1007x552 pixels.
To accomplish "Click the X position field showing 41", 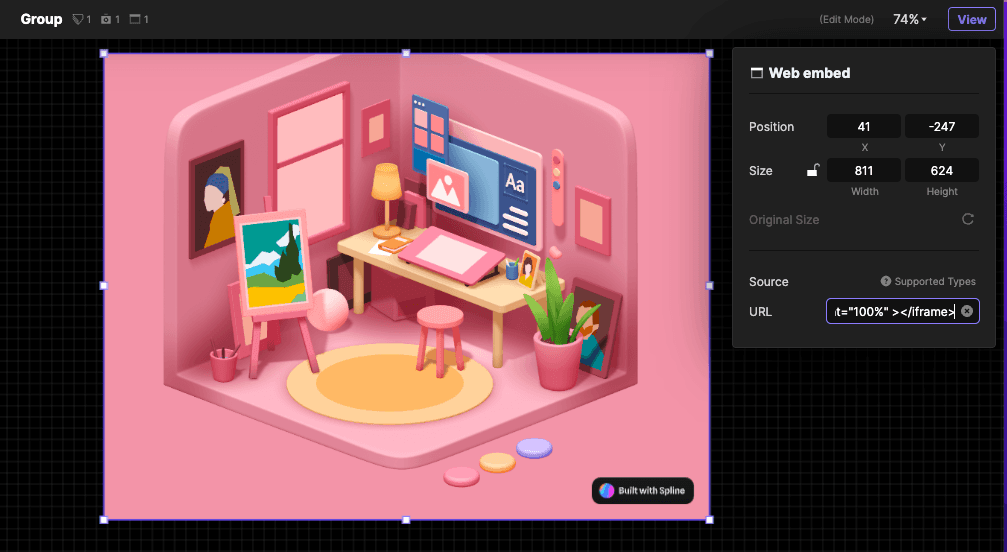I will click(864, 126).
